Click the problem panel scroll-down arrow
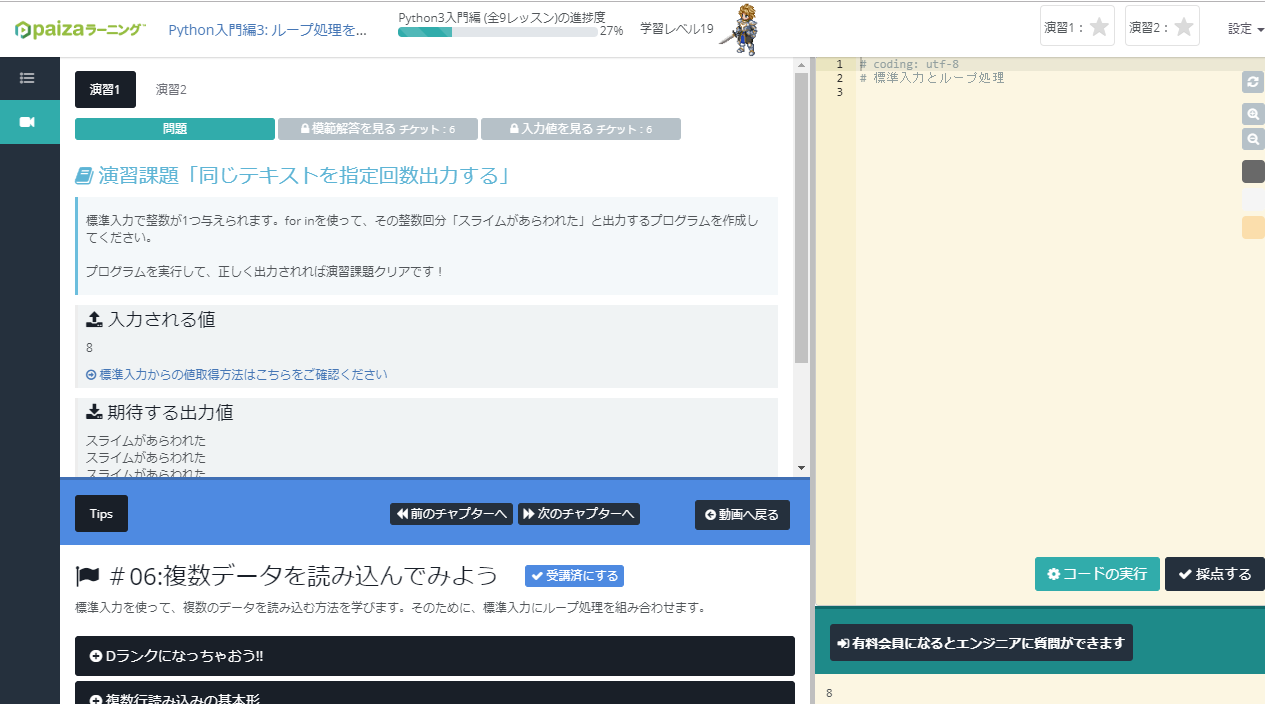This screenshot has height=704, width=1265. pyautogui.click(x=801, y=467)
